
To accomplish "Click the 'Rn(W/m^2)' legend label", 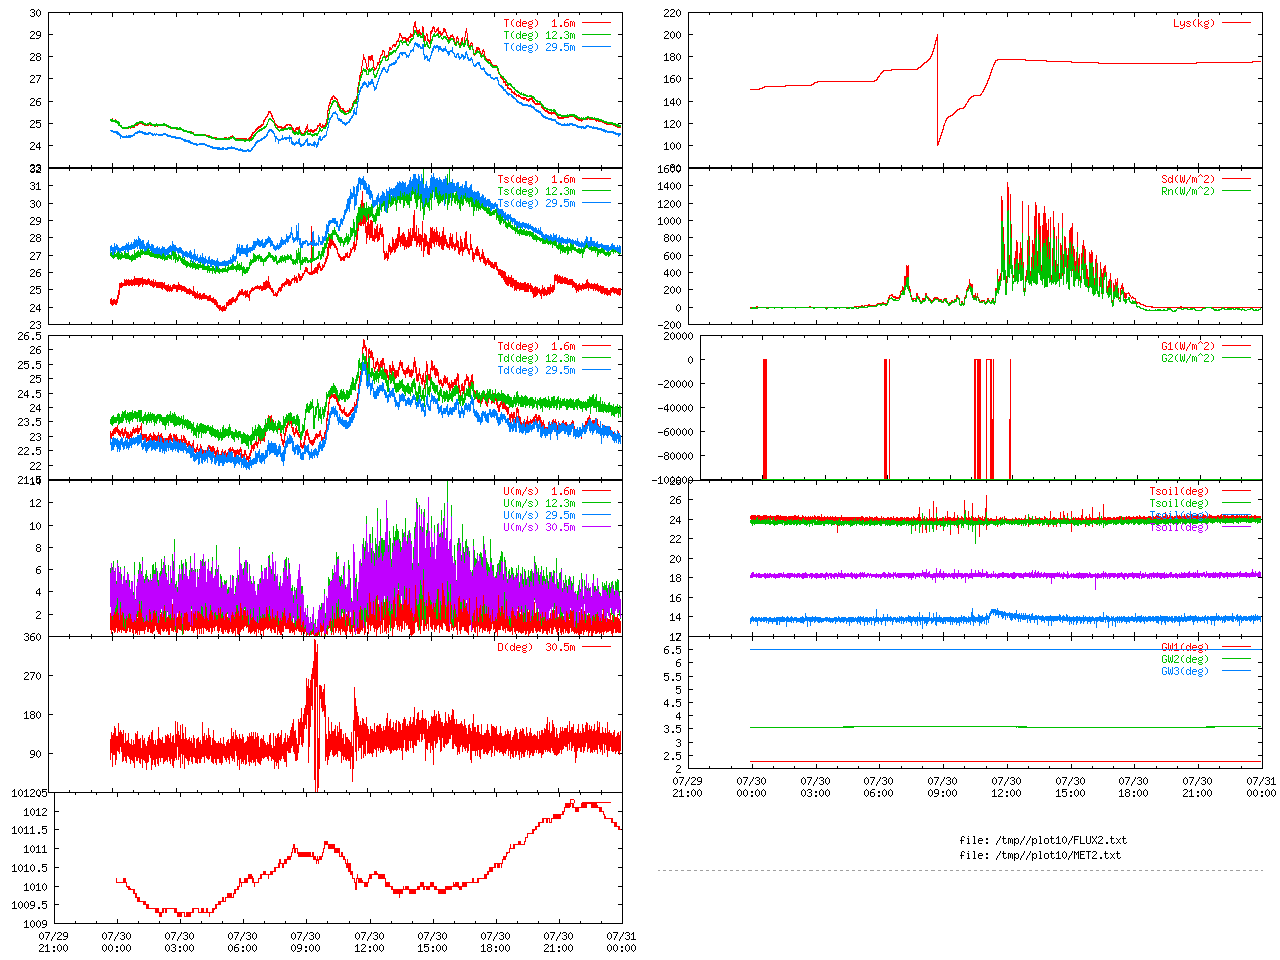I will pyautogui.click(x=1188, y=192).
